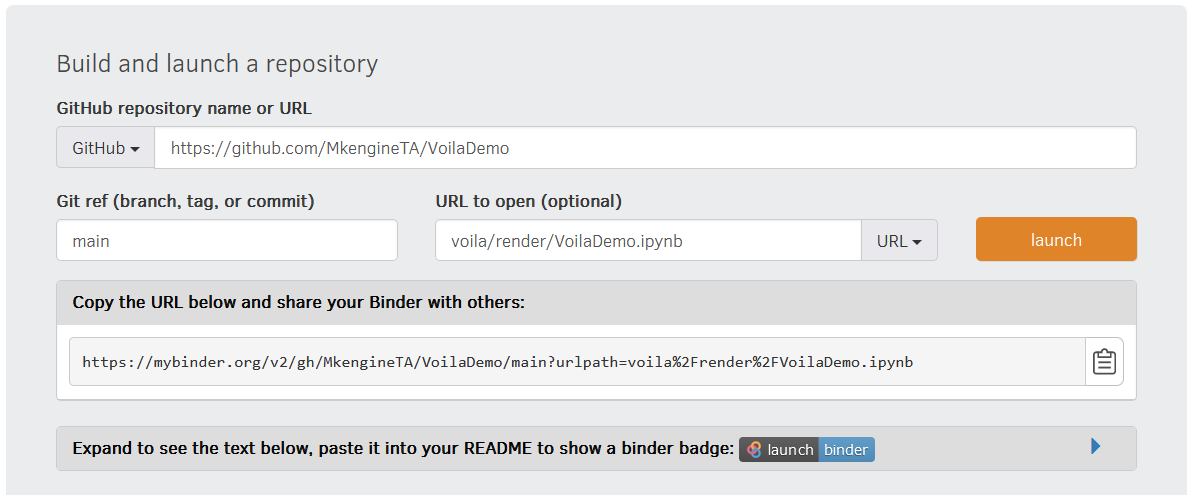Click the caret next to URL selector
Viewport: 1195px width, 500px height.
point(916,241)
